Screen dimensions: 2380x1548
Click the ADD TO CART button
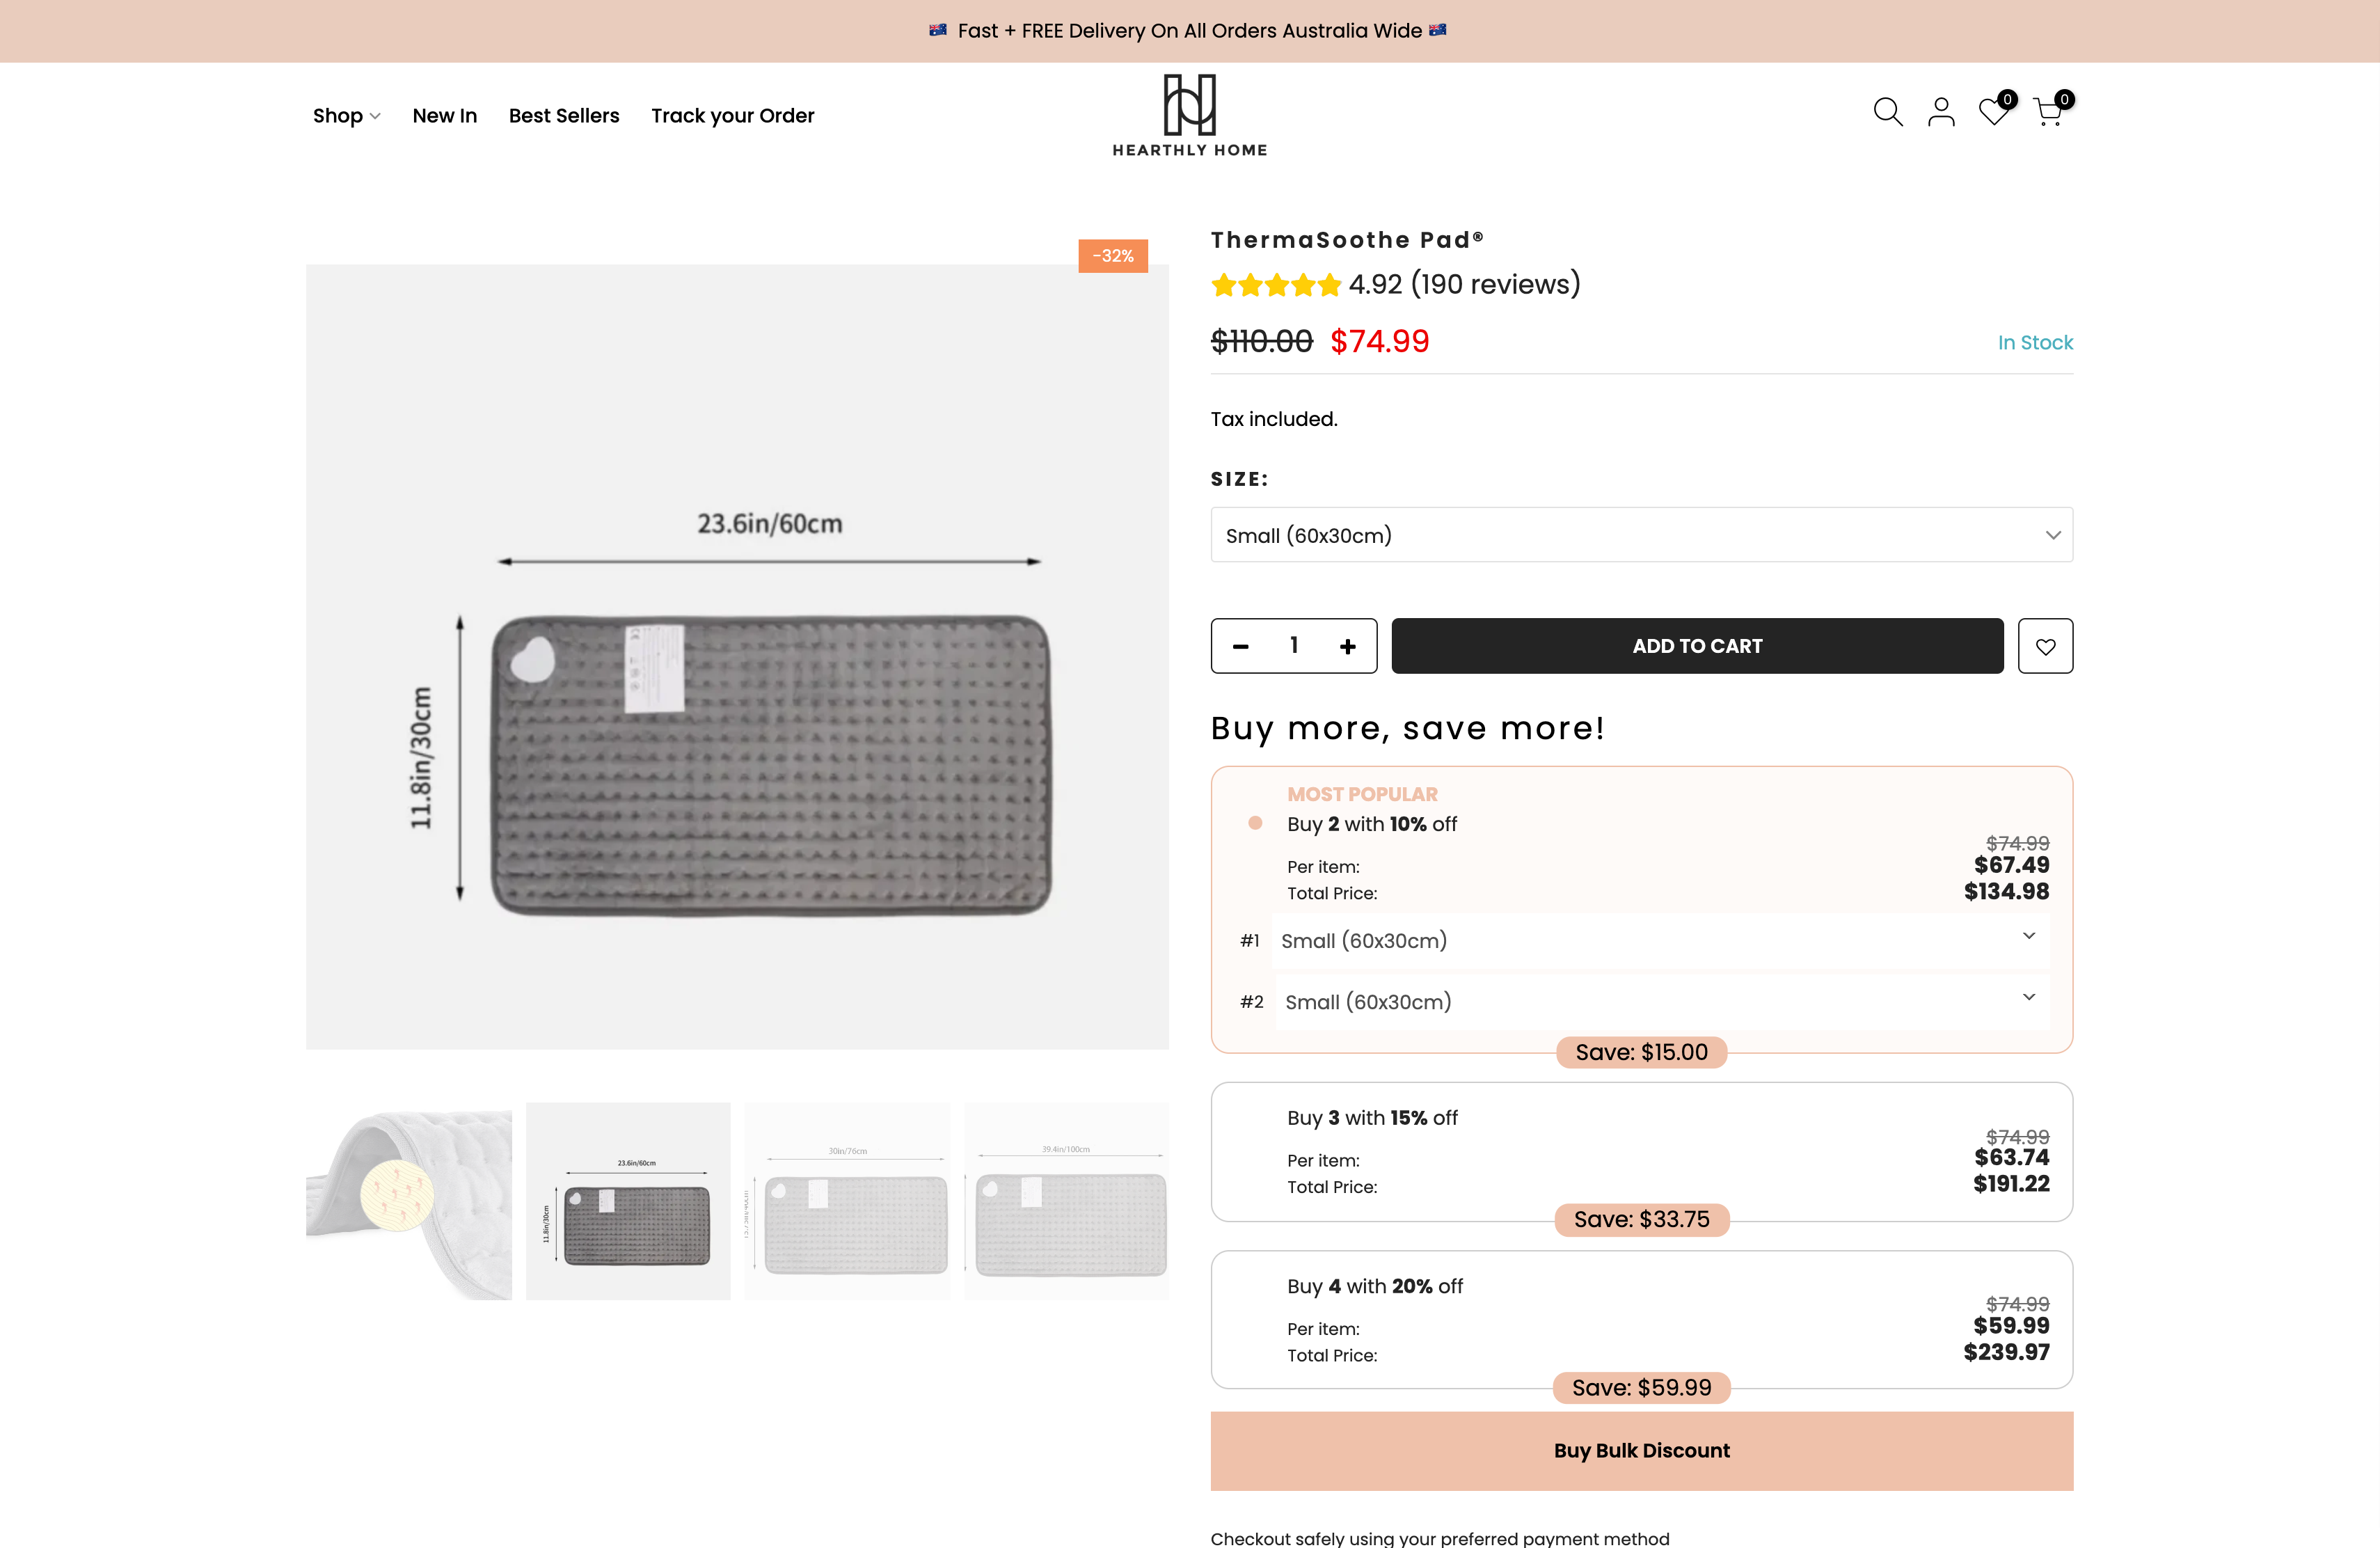1696,646
